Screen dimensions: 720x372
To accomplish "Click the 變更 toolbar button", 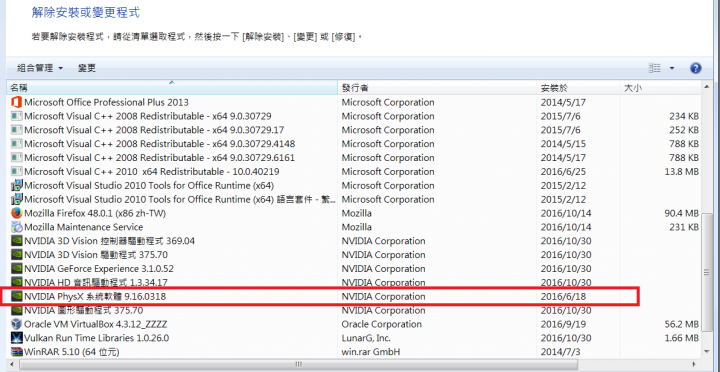I will click(x=87, y=68).
